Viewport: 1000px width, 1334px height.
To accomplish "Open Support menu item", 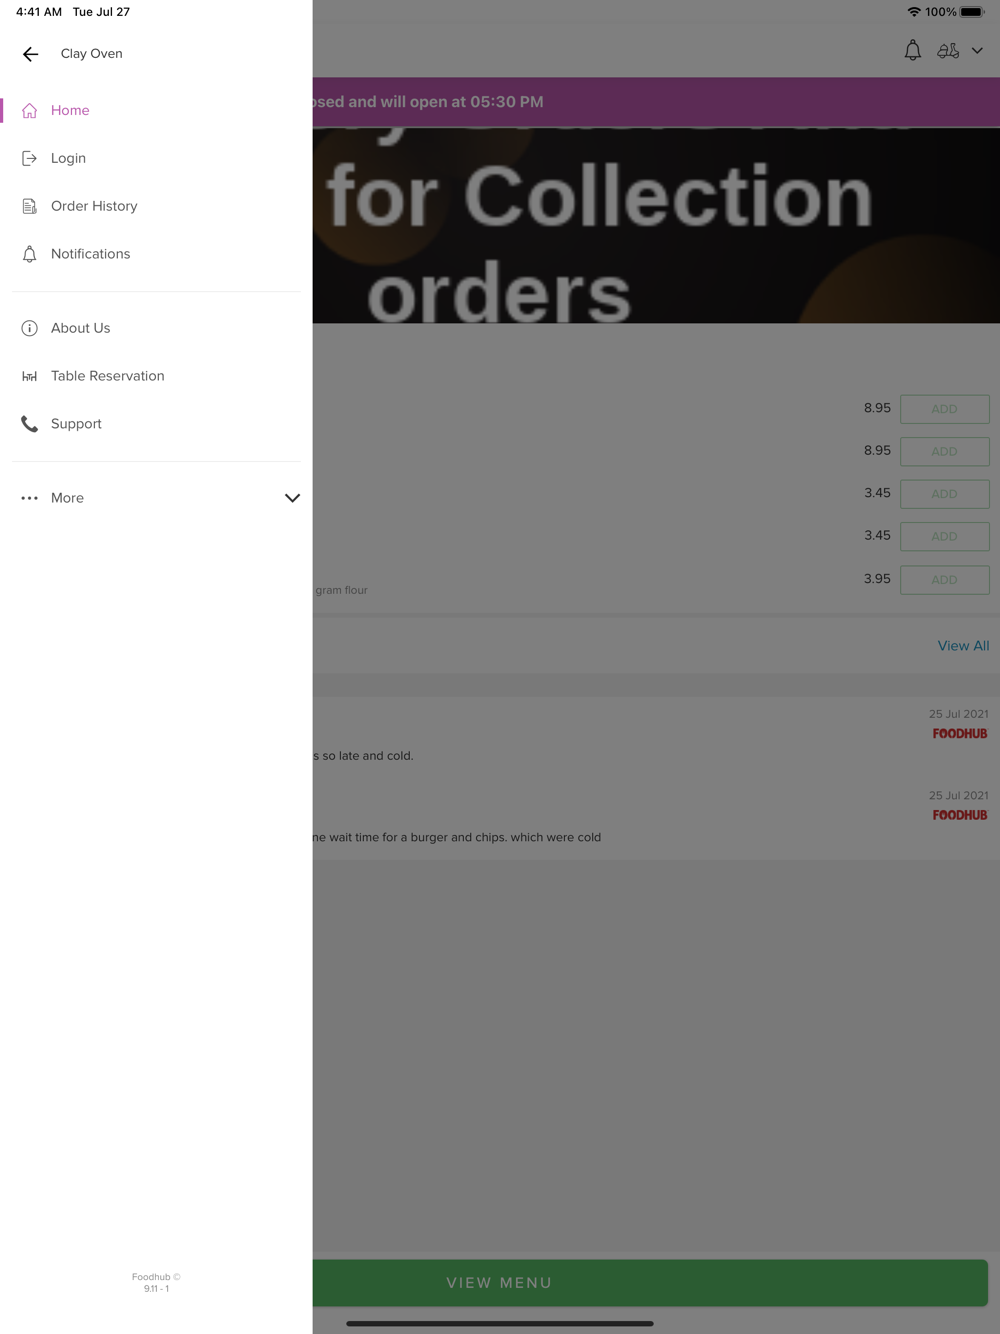I will (x=156, y=424).
